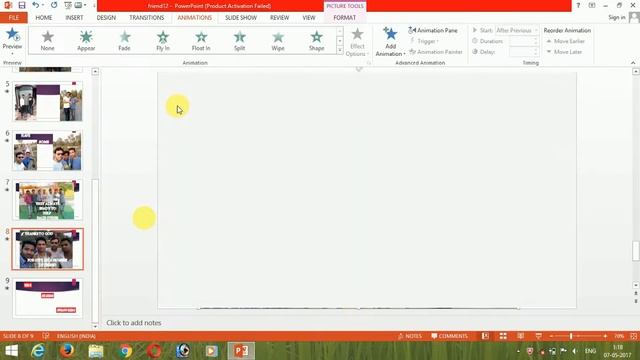Switch to the TRANSITIONS tab
Viewport: 640px width, 360px height.
147,18
